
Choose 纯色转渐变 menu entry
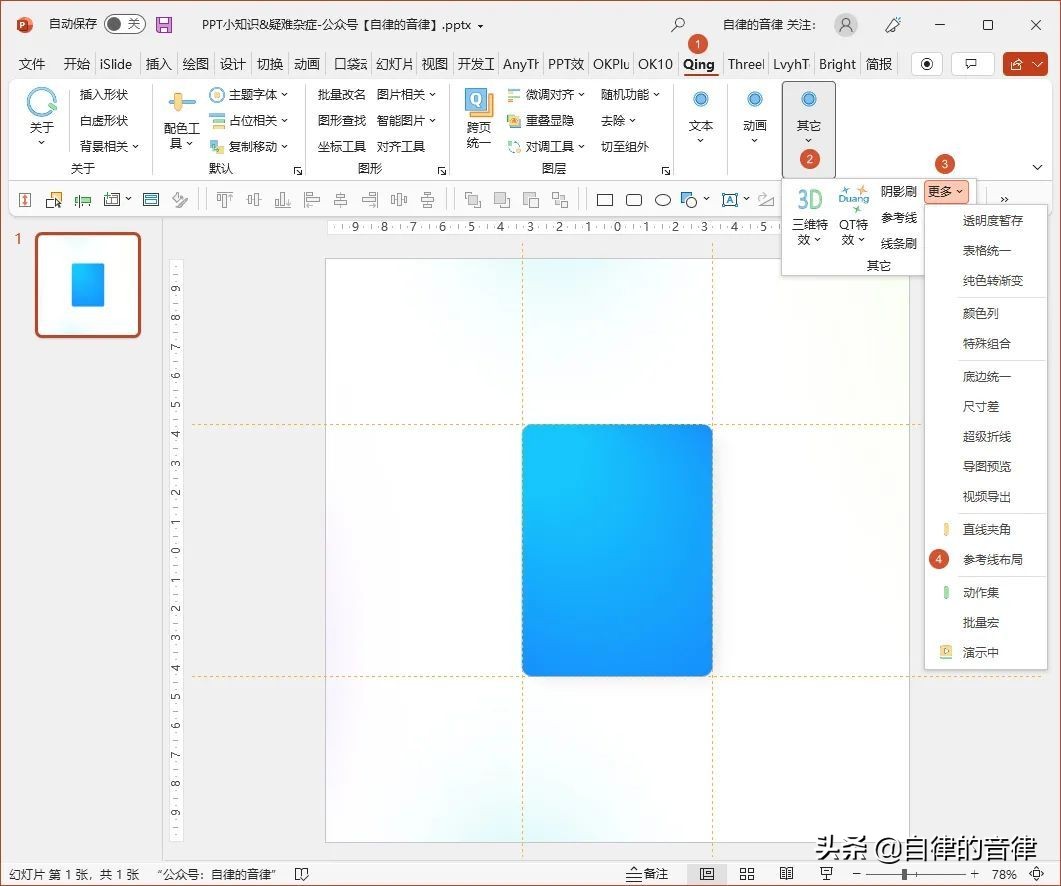click(x=992, y=281)
